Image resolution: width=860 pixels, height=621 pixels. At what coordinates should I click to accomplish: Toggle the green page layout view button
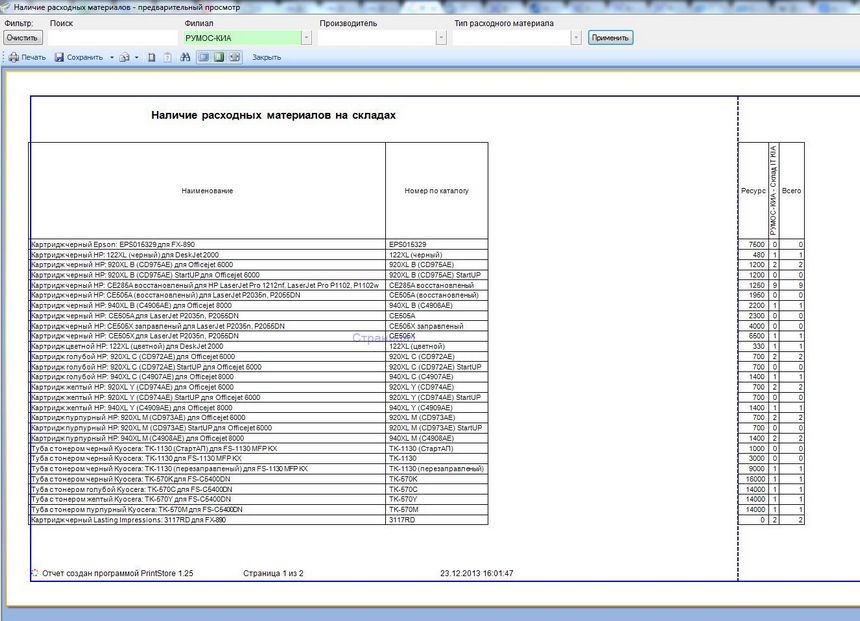pyautogui.click(x=219, y=57)
